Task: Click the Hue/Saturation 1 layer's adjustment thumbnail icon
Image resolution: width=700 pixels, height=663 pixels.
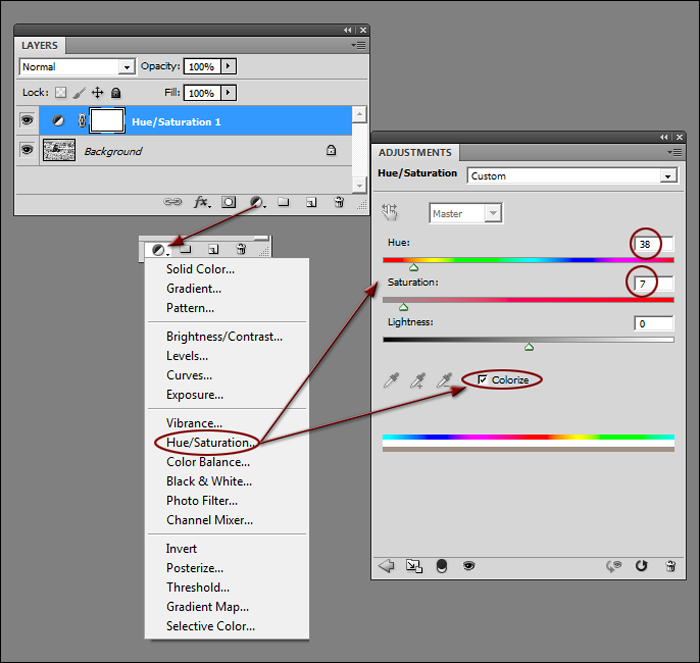Action: point(58,121)
